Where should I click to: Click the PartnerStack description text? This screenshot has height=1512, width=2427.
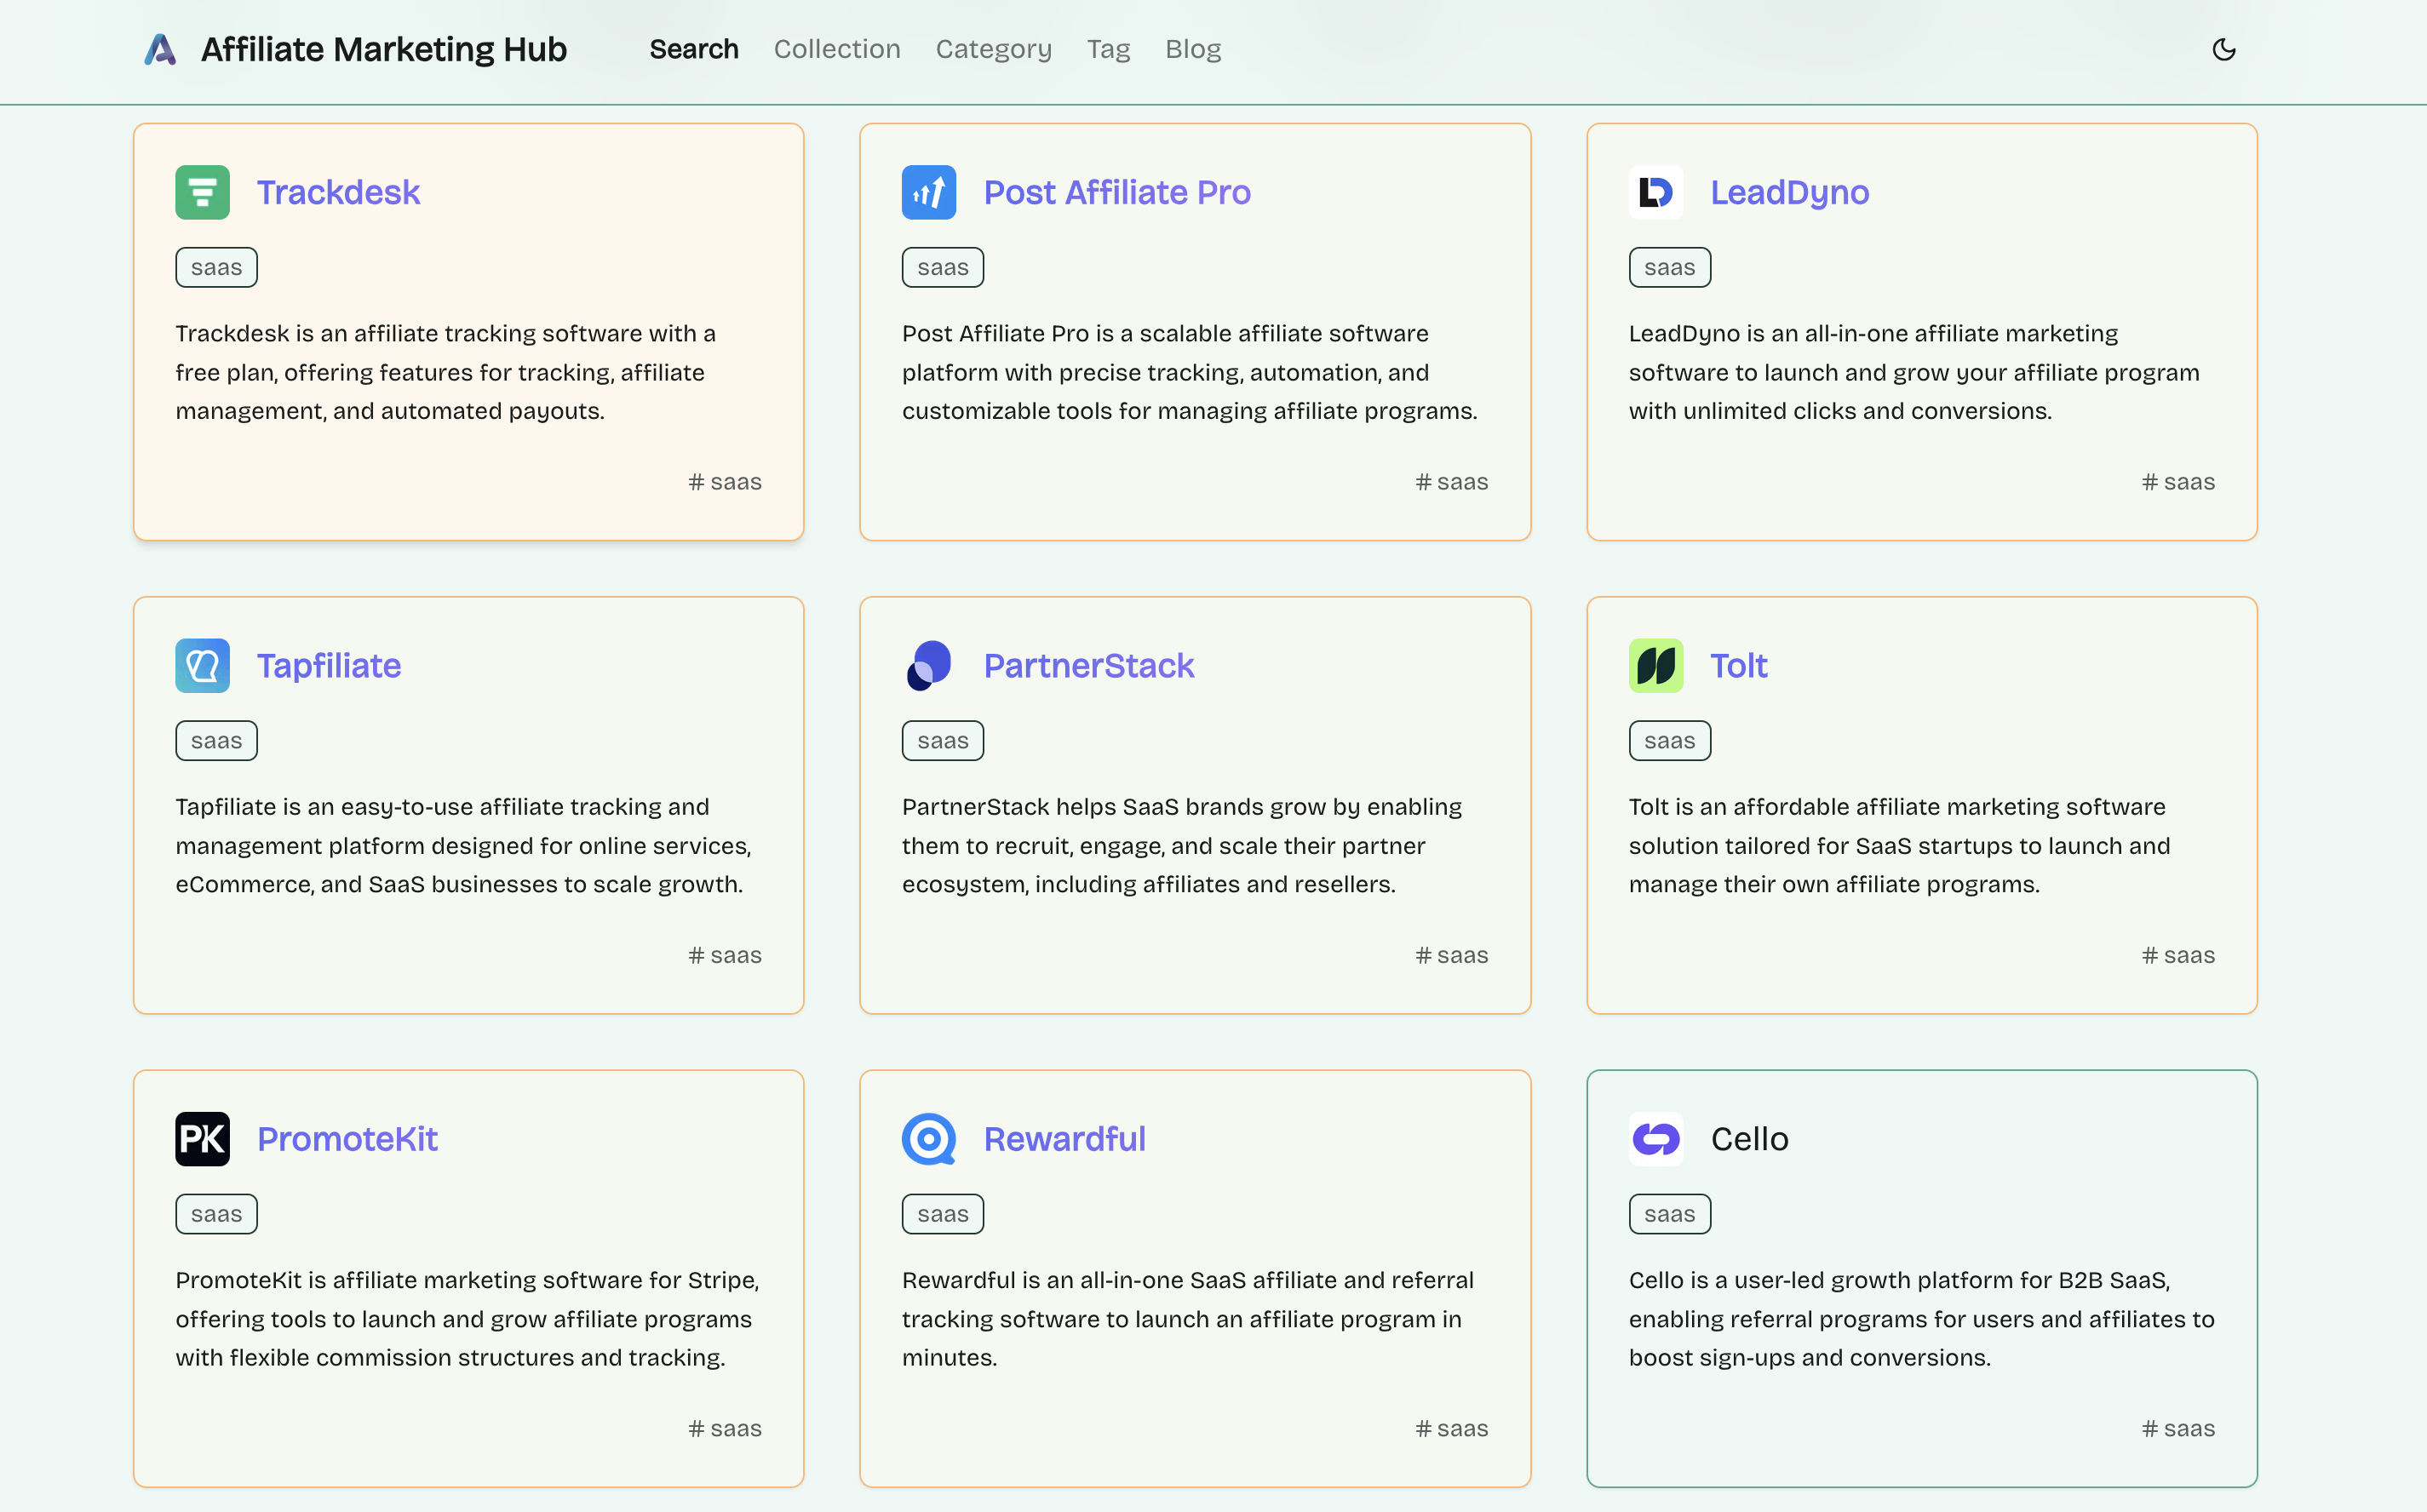pos(1182,845)
